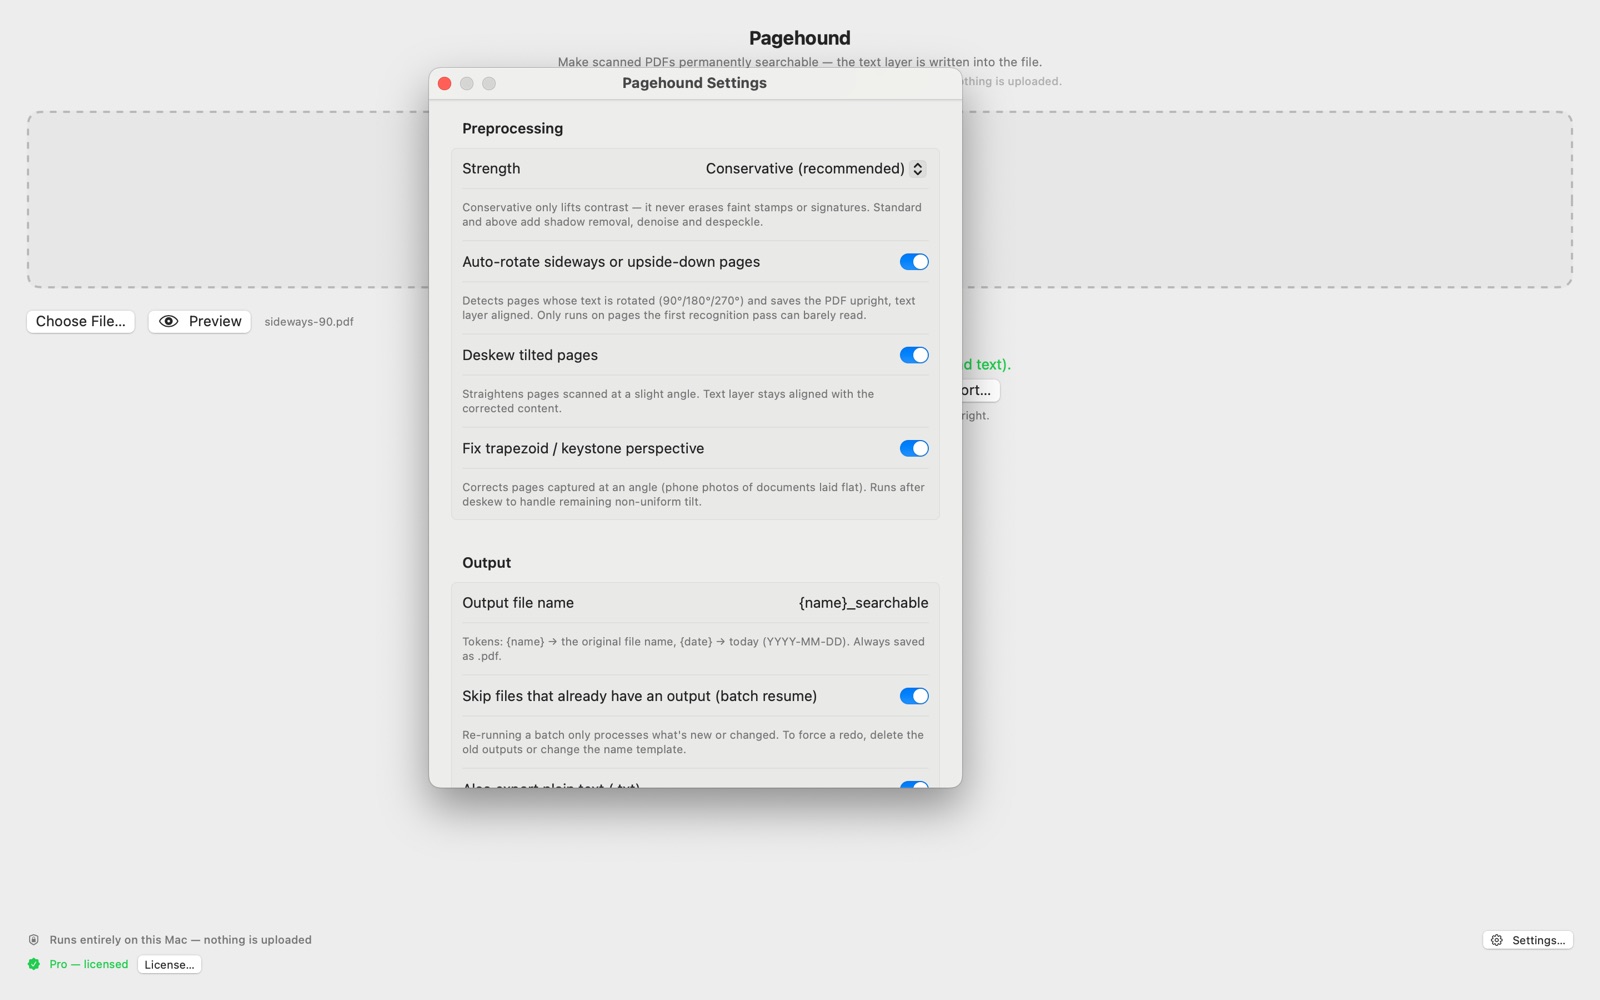Click the Preprocessing section heading
Image resolution: width=1600 pixels, height=1000 pixels.
512,128
